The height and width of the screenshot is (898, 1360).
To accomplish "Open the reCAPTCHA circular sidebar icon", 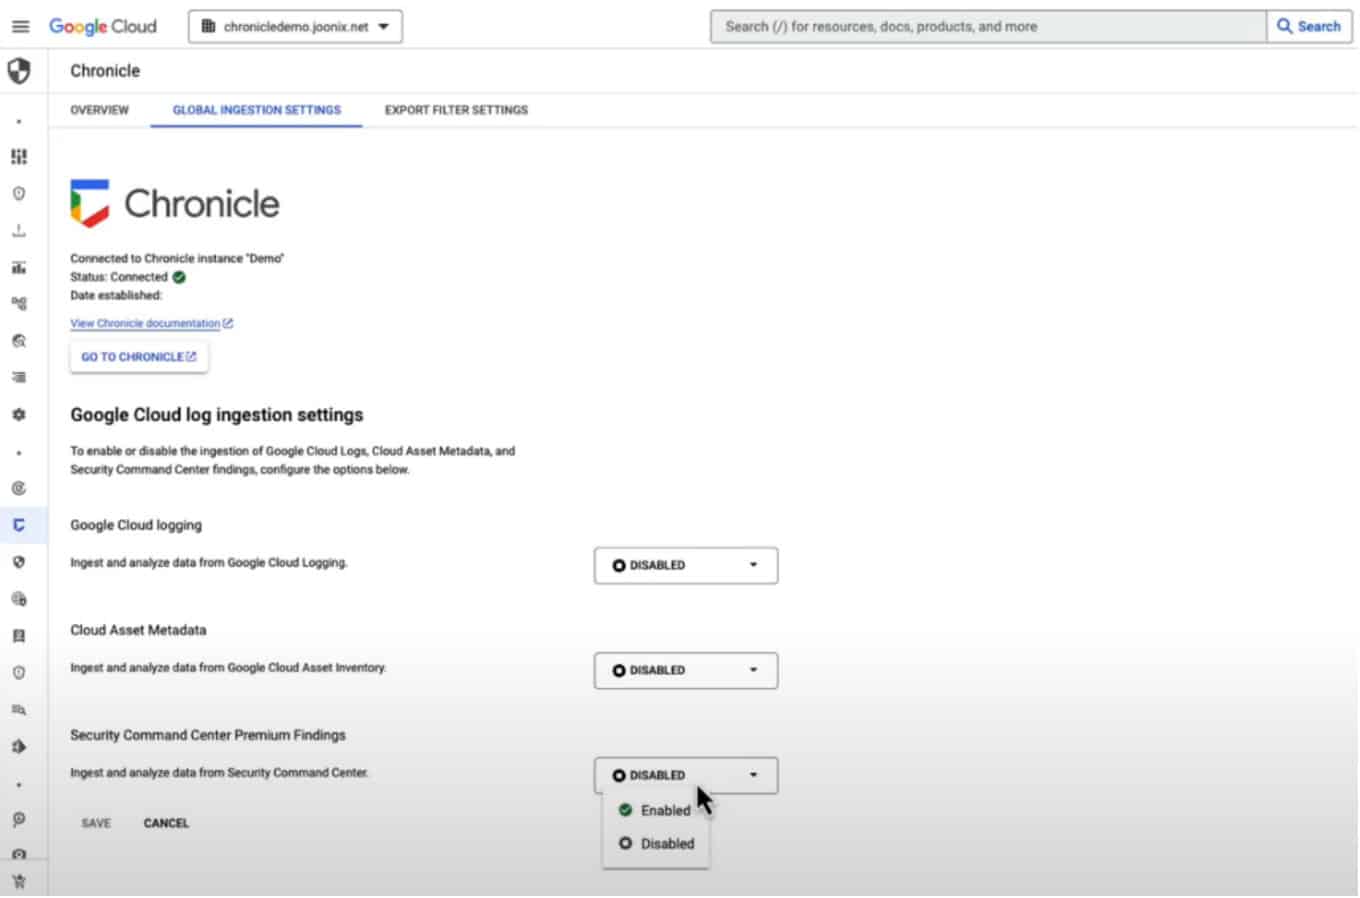I will pyautogui.click(x=19, y=488).
